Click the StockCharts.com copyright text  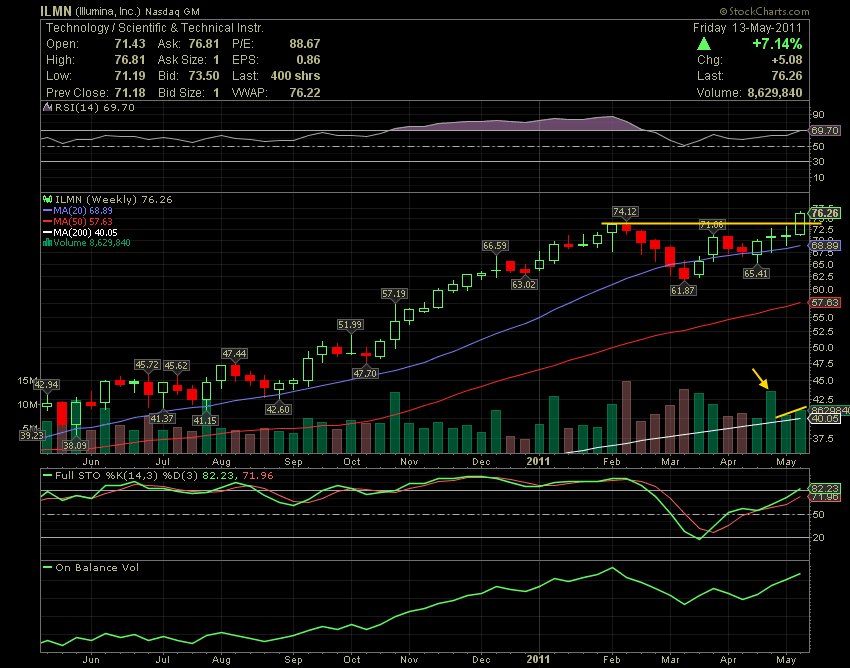click(x=764, y=11)
